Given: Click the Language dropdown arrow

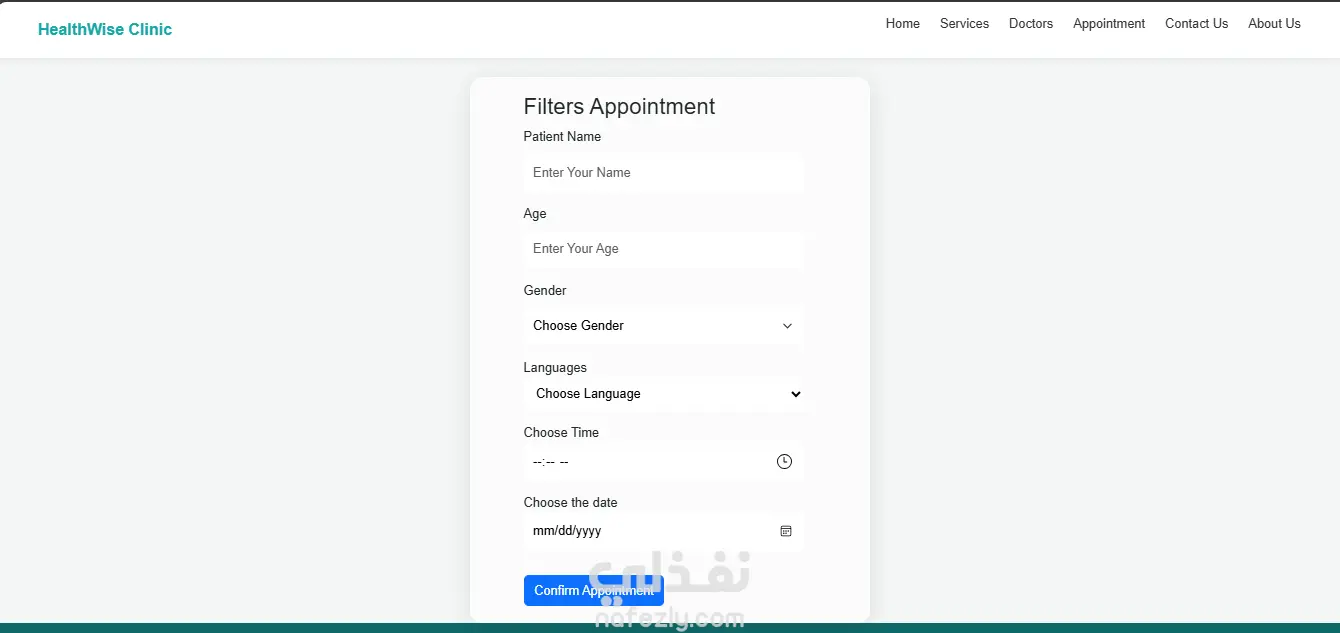Looking at the screenshot, I should pos(796,394).
